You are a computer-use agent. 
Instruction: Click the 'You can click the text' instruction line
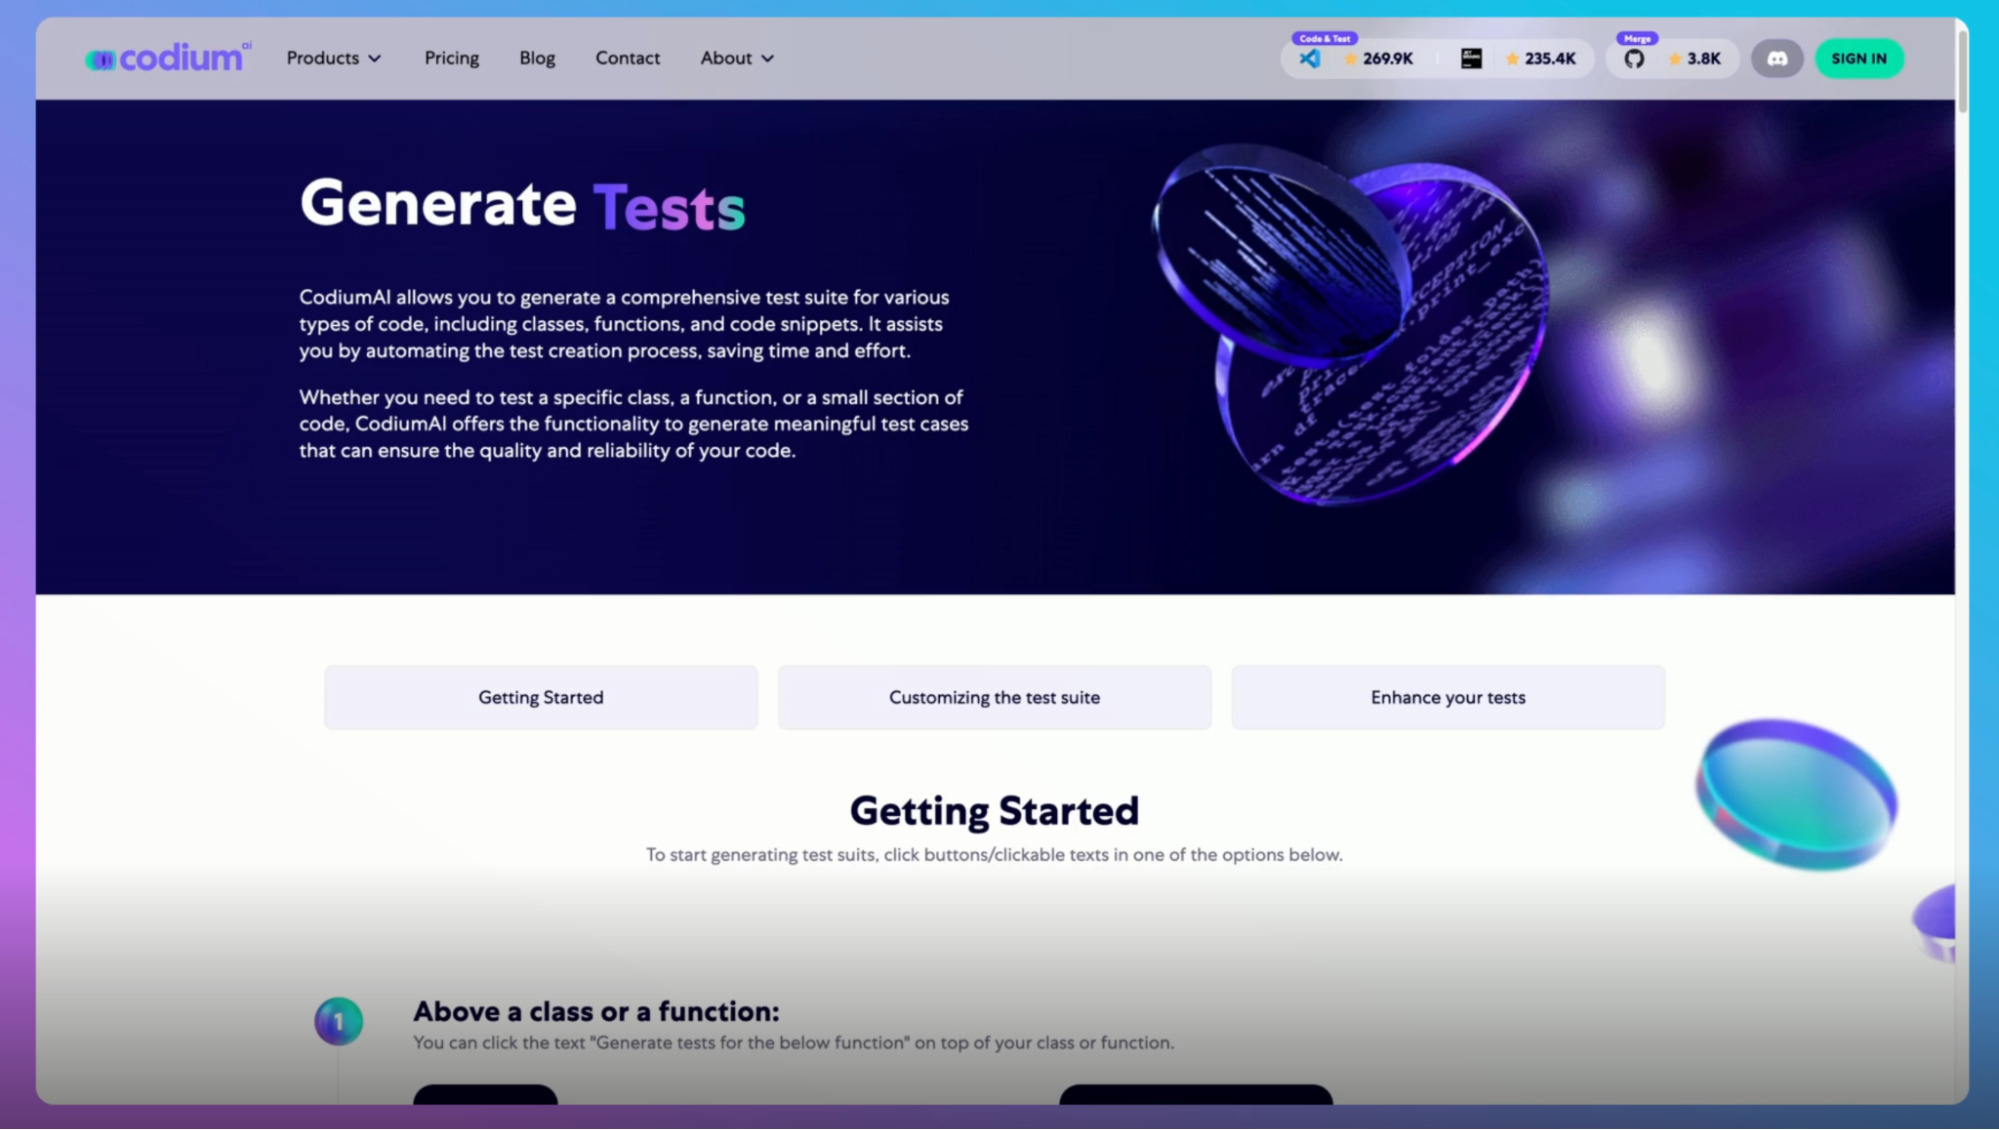pos(793,1042)
